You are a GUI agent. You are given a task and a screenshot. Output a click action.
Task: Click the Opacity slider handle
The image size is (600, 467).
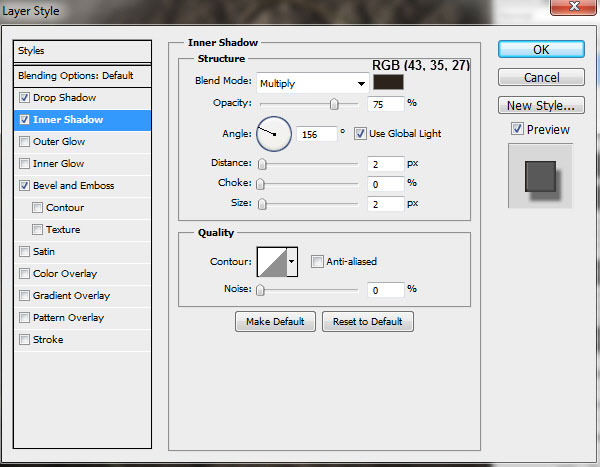(x=334, y=104)
